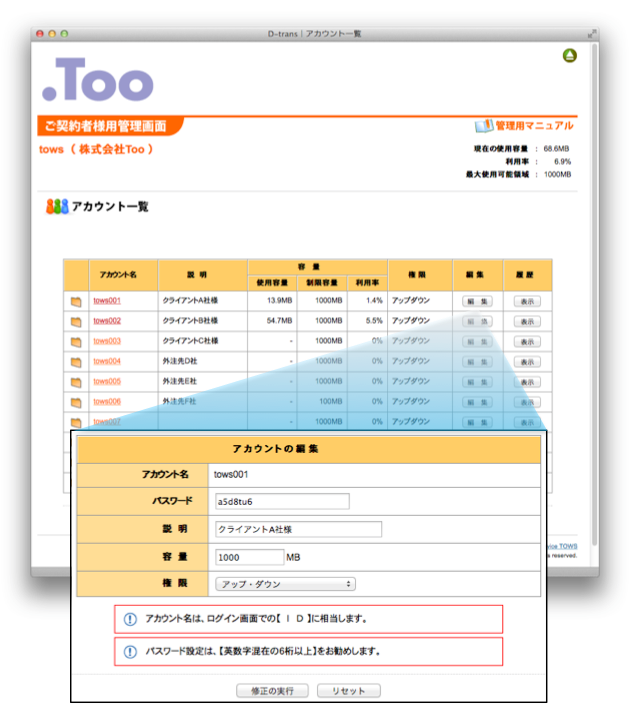Click the folder icon beside tows003
Screen dimensions: 631x707
coord(75,341)
